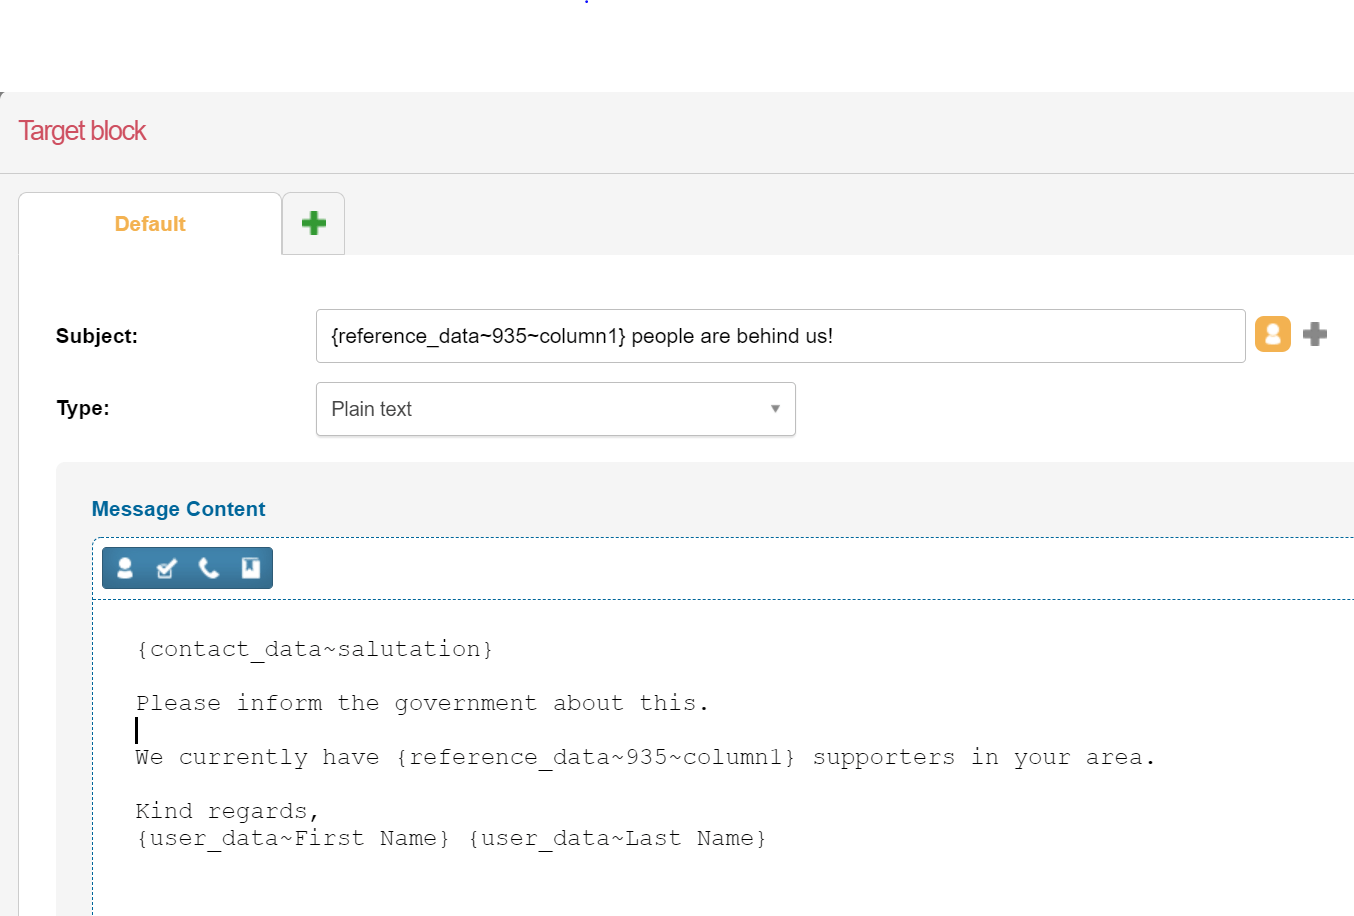The image size is (1354, 916).
Task: Click the checkmark icon in message toolbar
Action: (166, 568)
